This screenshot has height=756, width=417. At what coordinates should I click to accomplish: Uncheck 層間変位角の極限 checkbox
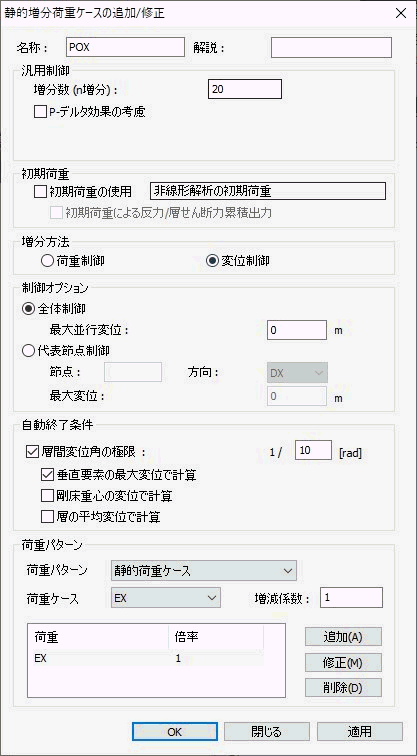(x=29, y=452)
